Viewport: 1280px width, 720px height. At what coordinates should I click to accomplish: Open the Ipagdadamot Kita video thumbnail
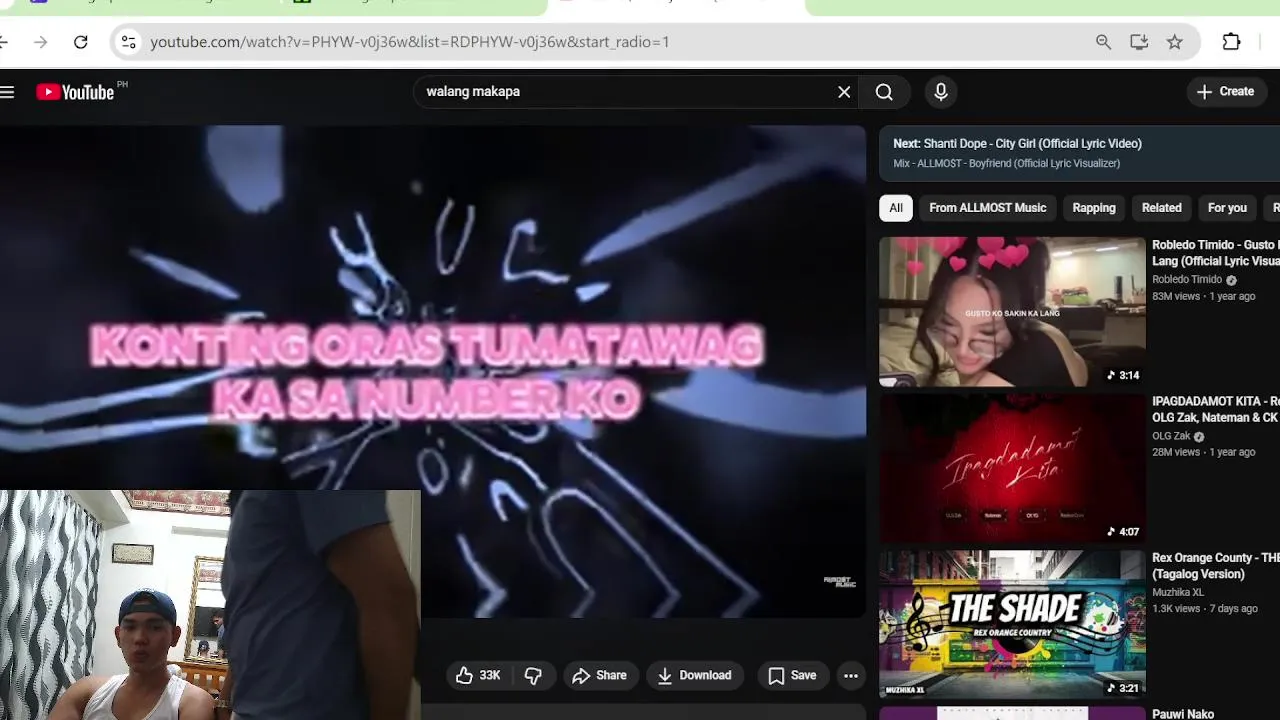click(x=1012, y=468)
